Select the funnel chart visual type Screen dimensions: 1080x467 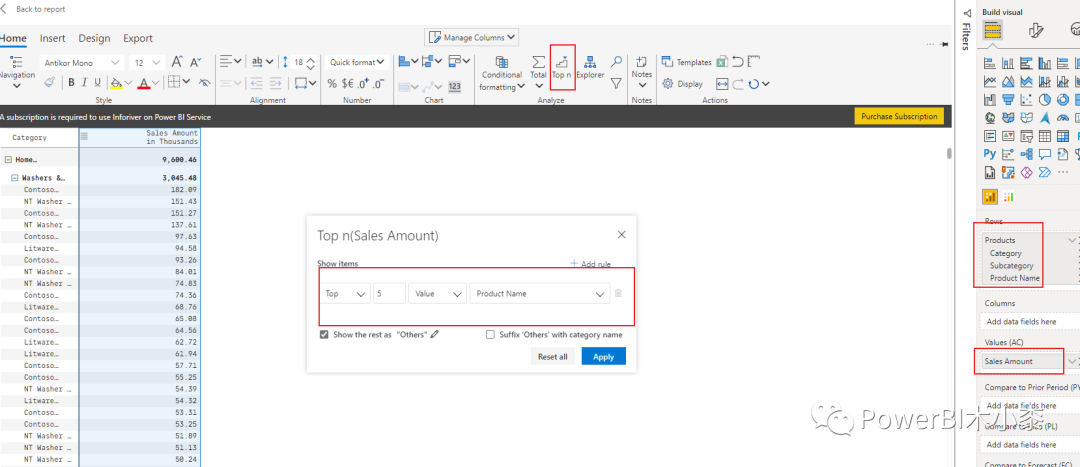click(x=1008, y=101)
